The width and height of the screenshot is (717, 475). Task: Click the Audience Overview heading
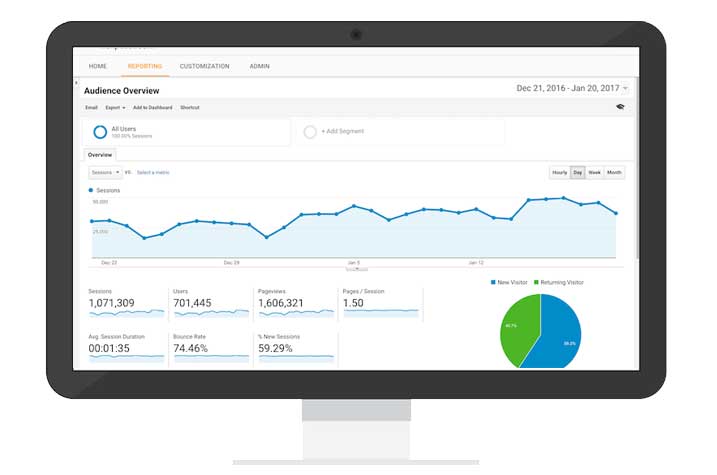pyautogui.click(x=122, y=91)
